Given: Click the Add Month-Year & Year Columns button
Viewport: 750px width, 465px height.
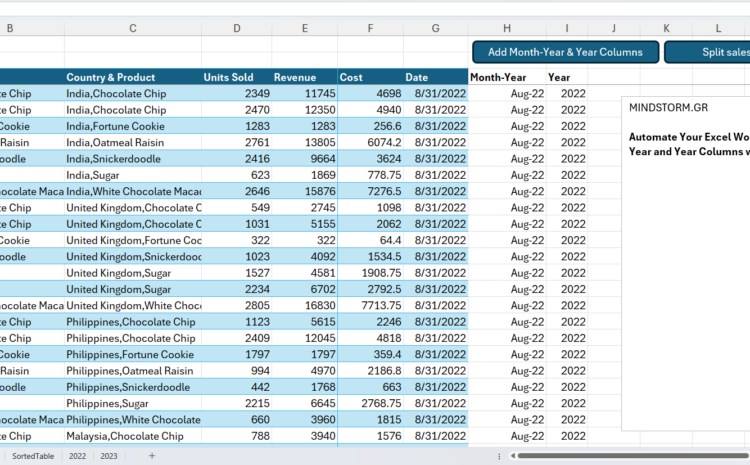Looking at the screenshot, I should pos(565,52).
